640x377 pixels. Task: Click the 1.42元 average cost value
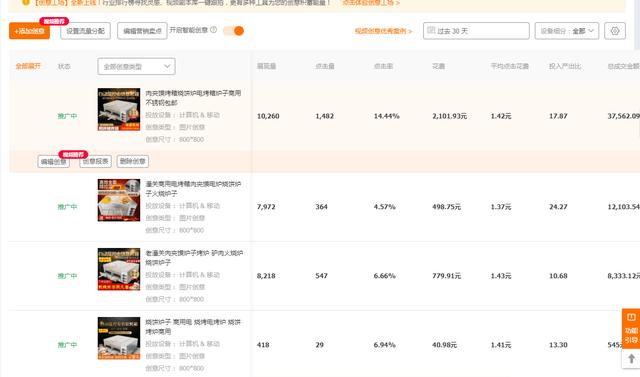[501, 116]
